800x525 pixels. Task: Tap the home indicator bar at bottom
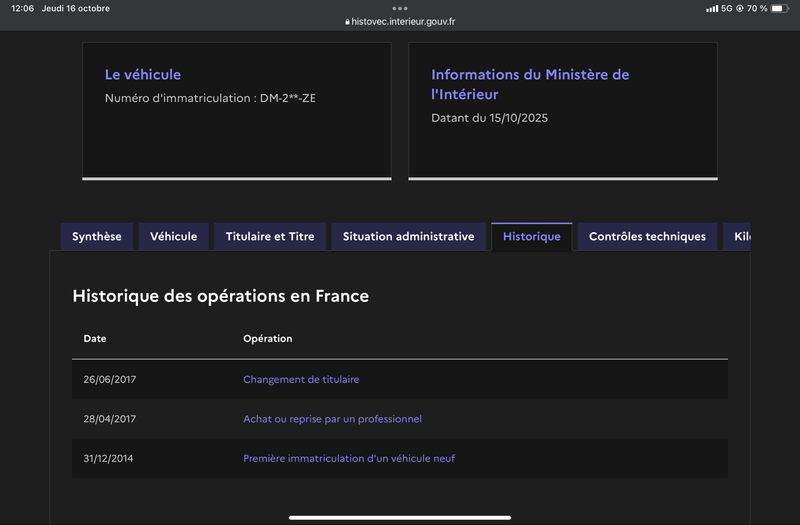point(400,517)
